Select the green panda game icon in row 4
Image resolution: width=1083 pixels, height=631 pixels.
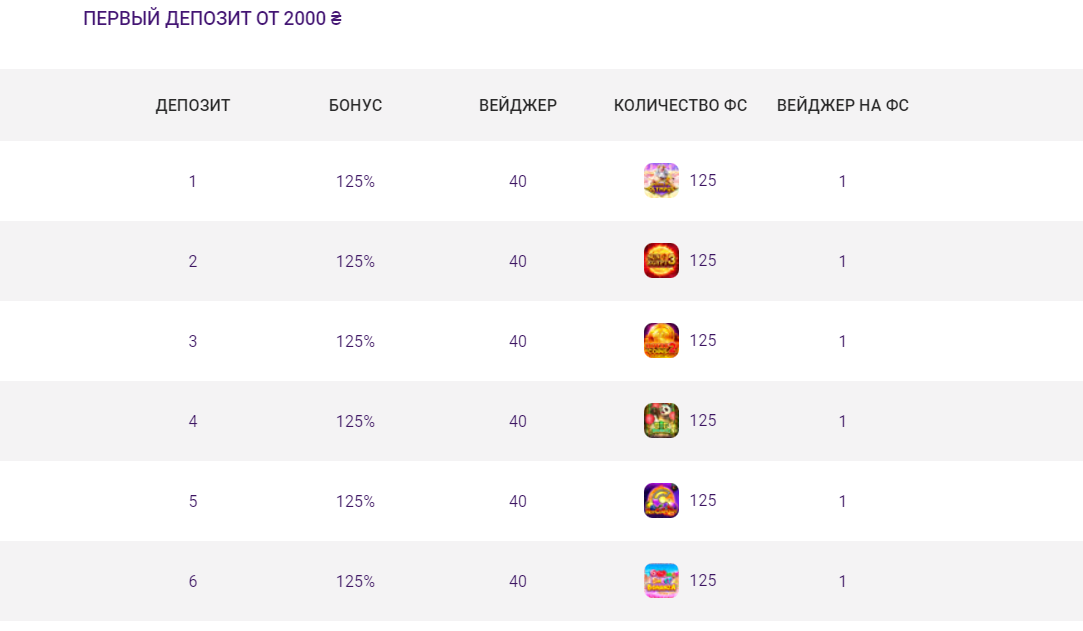pos(661,421)
